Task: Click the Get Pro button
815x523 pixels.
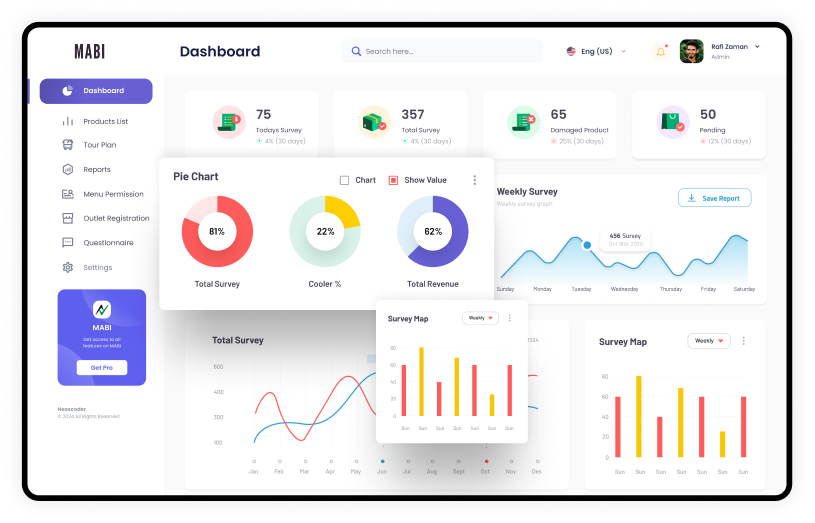Action: (102, 368)
